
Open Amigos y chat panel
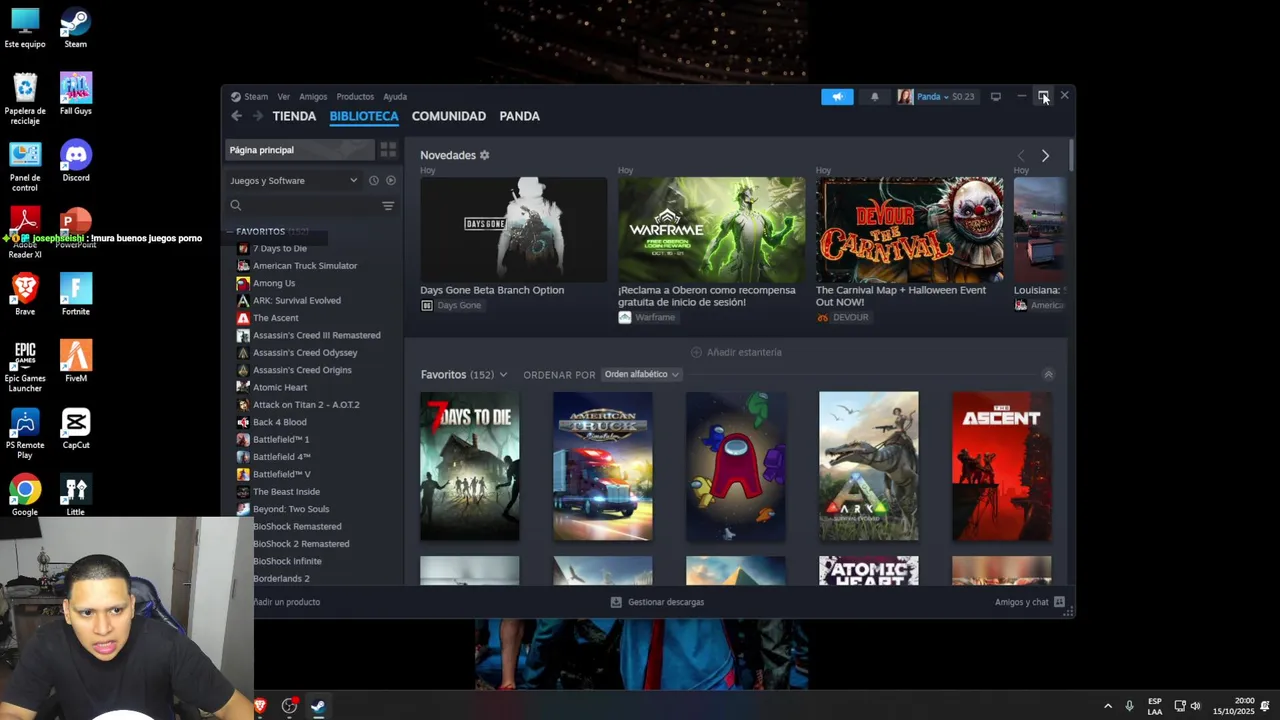pos(1029,602)
